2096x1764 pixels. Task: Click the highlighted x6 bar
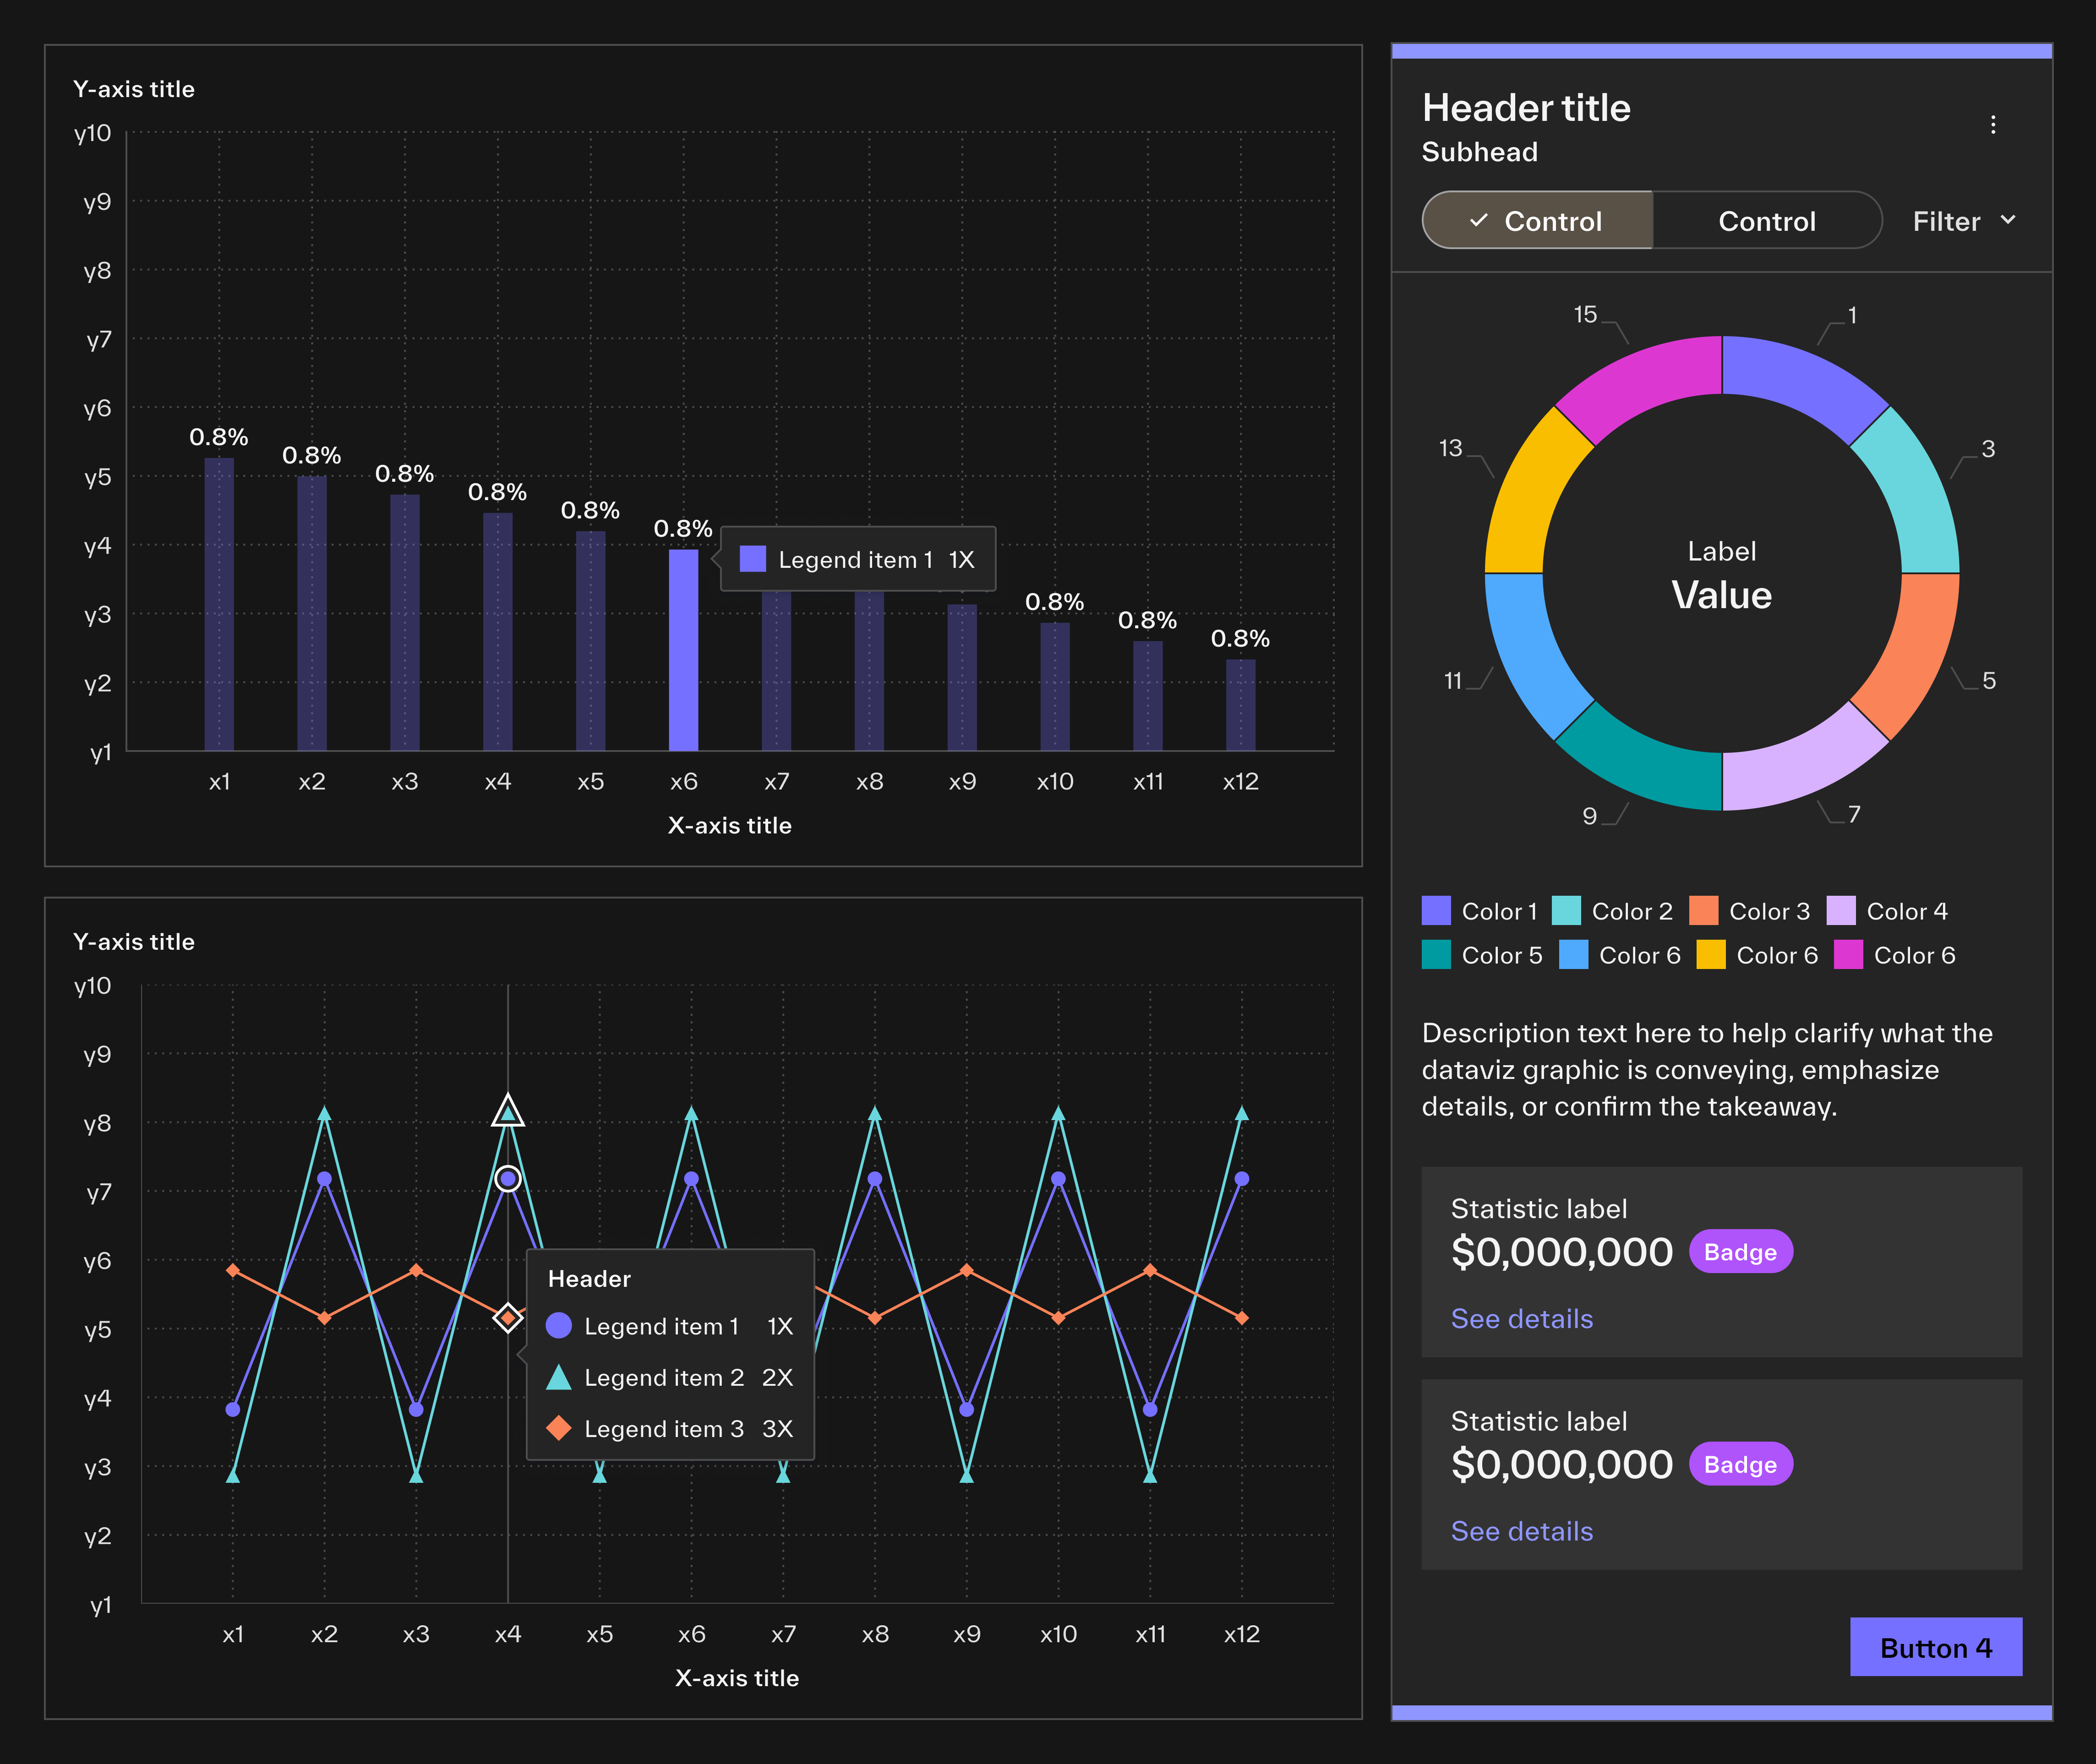684,650
